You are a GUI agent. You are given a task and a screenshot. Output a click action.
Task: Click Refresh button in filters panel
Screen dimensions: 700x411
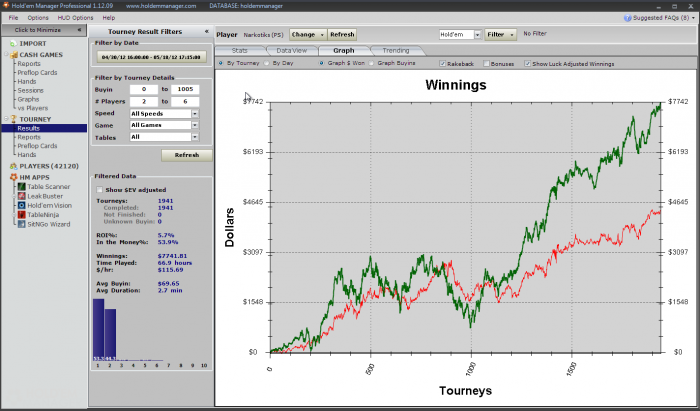pos(187,155)
